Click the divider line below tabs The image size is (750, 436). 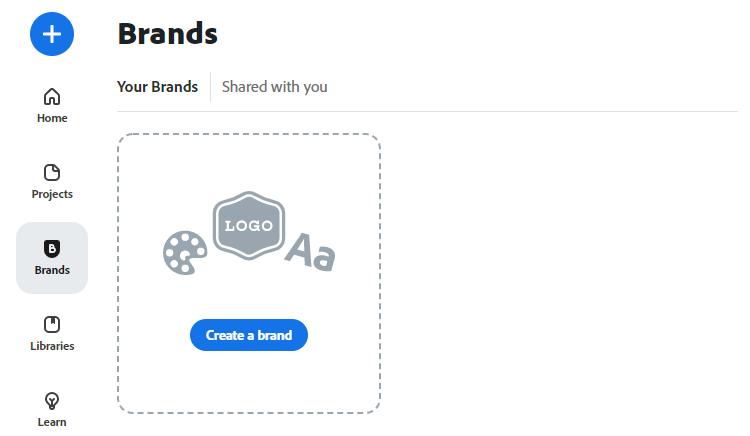500,111
